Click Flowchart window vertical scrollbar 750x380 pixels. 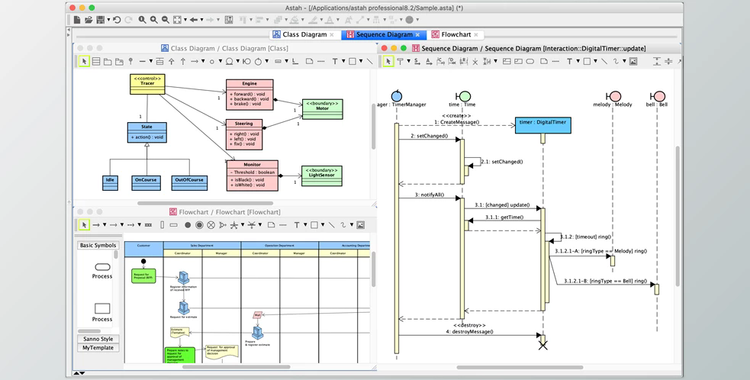[x=373, y=269]
